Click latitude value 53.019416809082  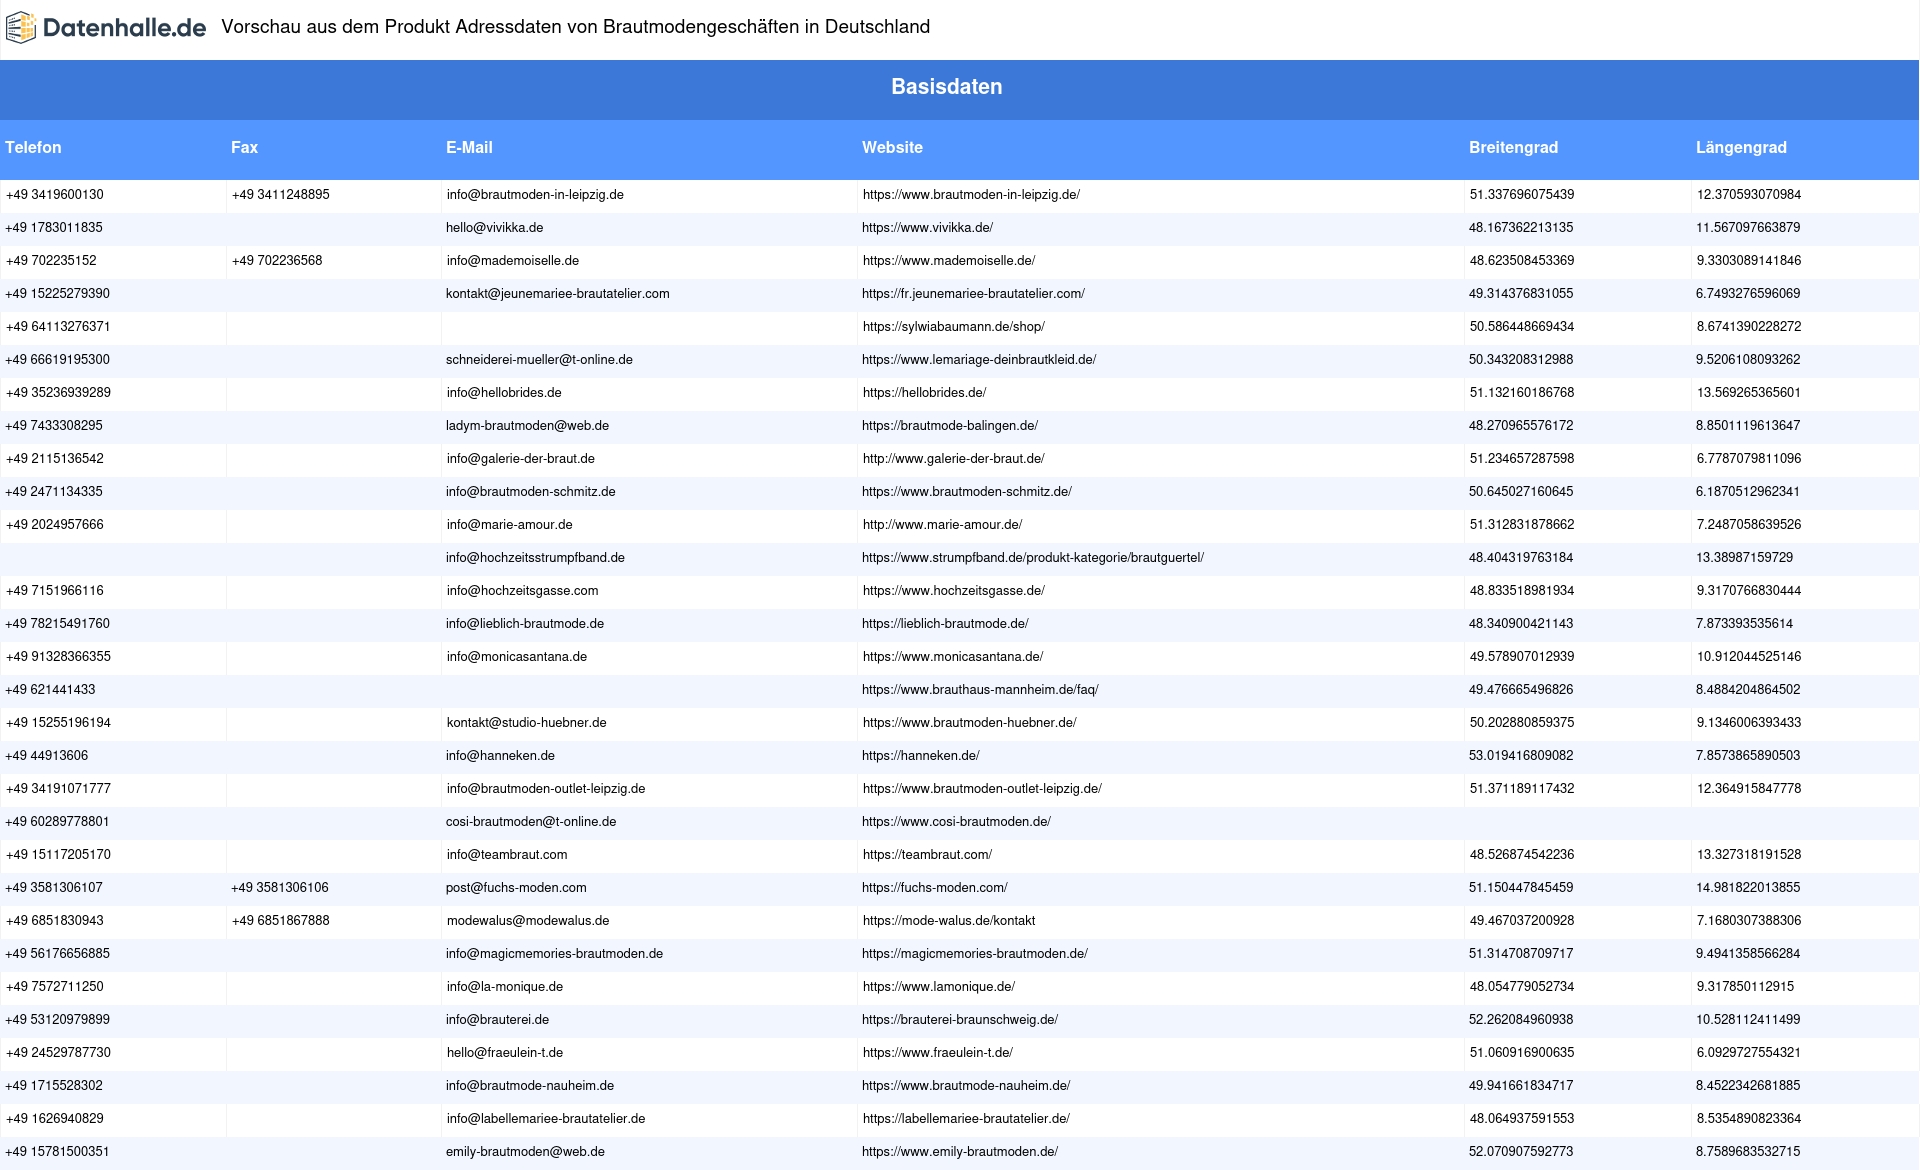1521,756
